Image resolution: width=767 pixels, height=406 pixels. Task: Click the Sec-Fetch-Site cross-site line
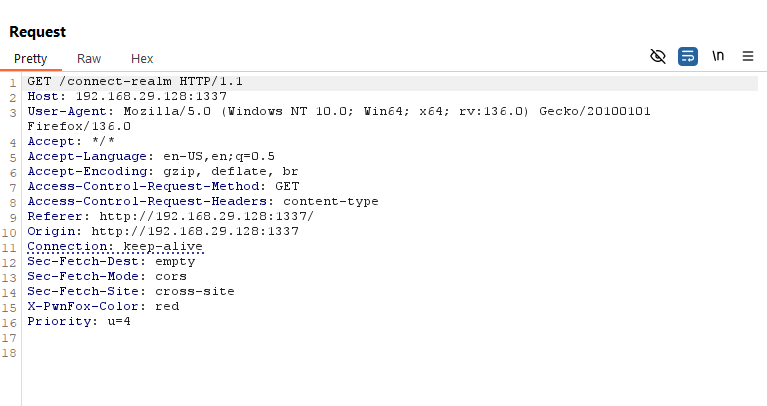tap(130, 291)
